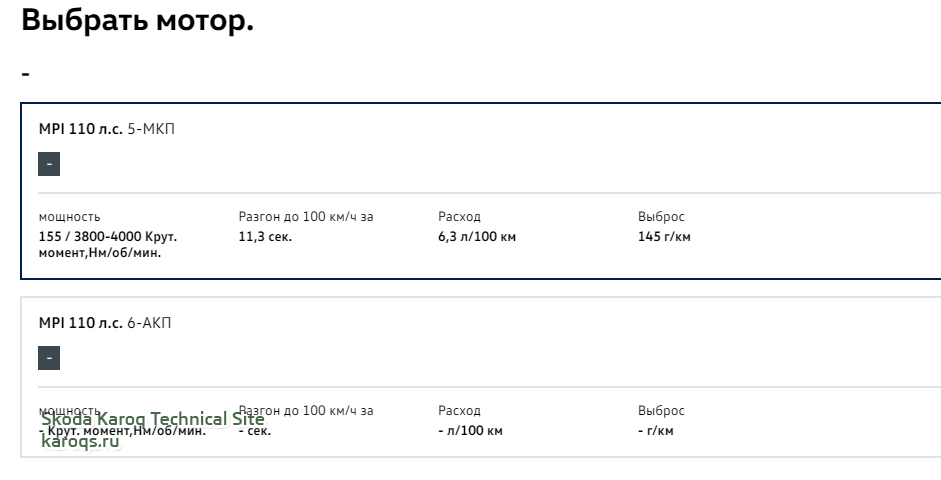This screenshot has height=480, width=941.
Task: Open the karoqs.ru watermark link
Action: (x=80, y=441)
